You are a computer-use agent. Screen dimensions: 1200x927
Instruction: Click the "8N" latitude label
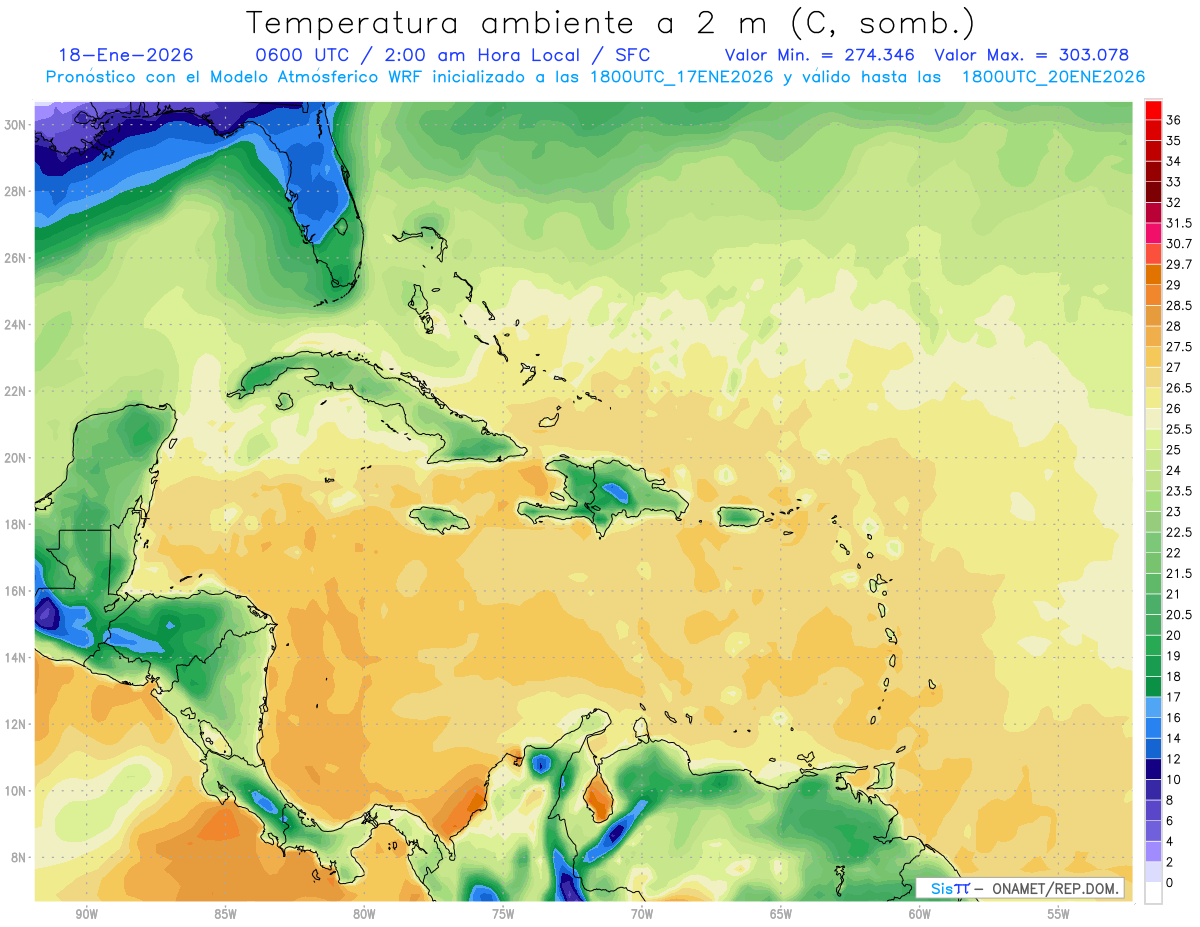click(20, 858)
